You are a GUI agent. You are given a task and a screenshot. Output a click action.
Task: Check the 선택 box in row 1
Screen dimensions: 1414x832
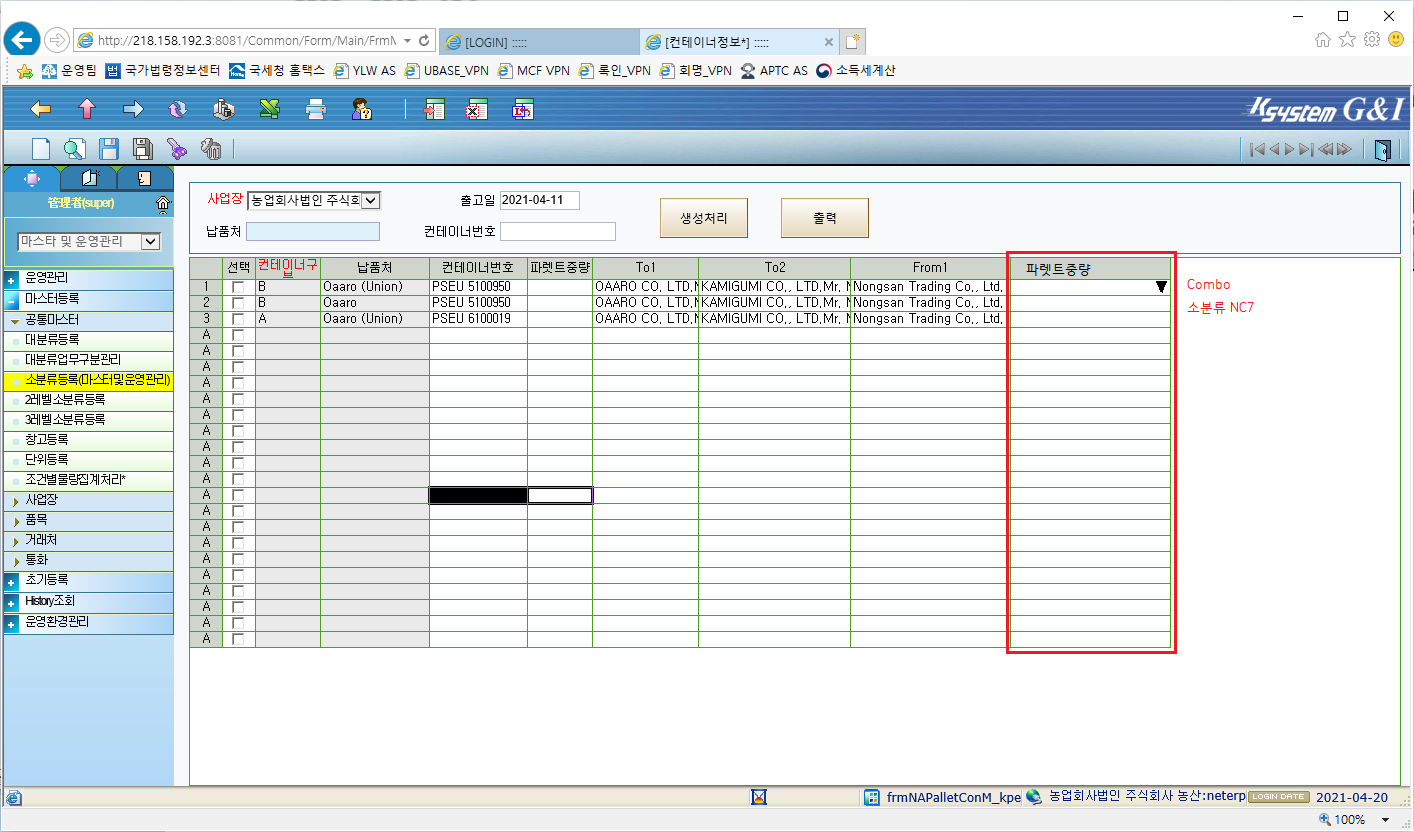click(x=238, y=287)
